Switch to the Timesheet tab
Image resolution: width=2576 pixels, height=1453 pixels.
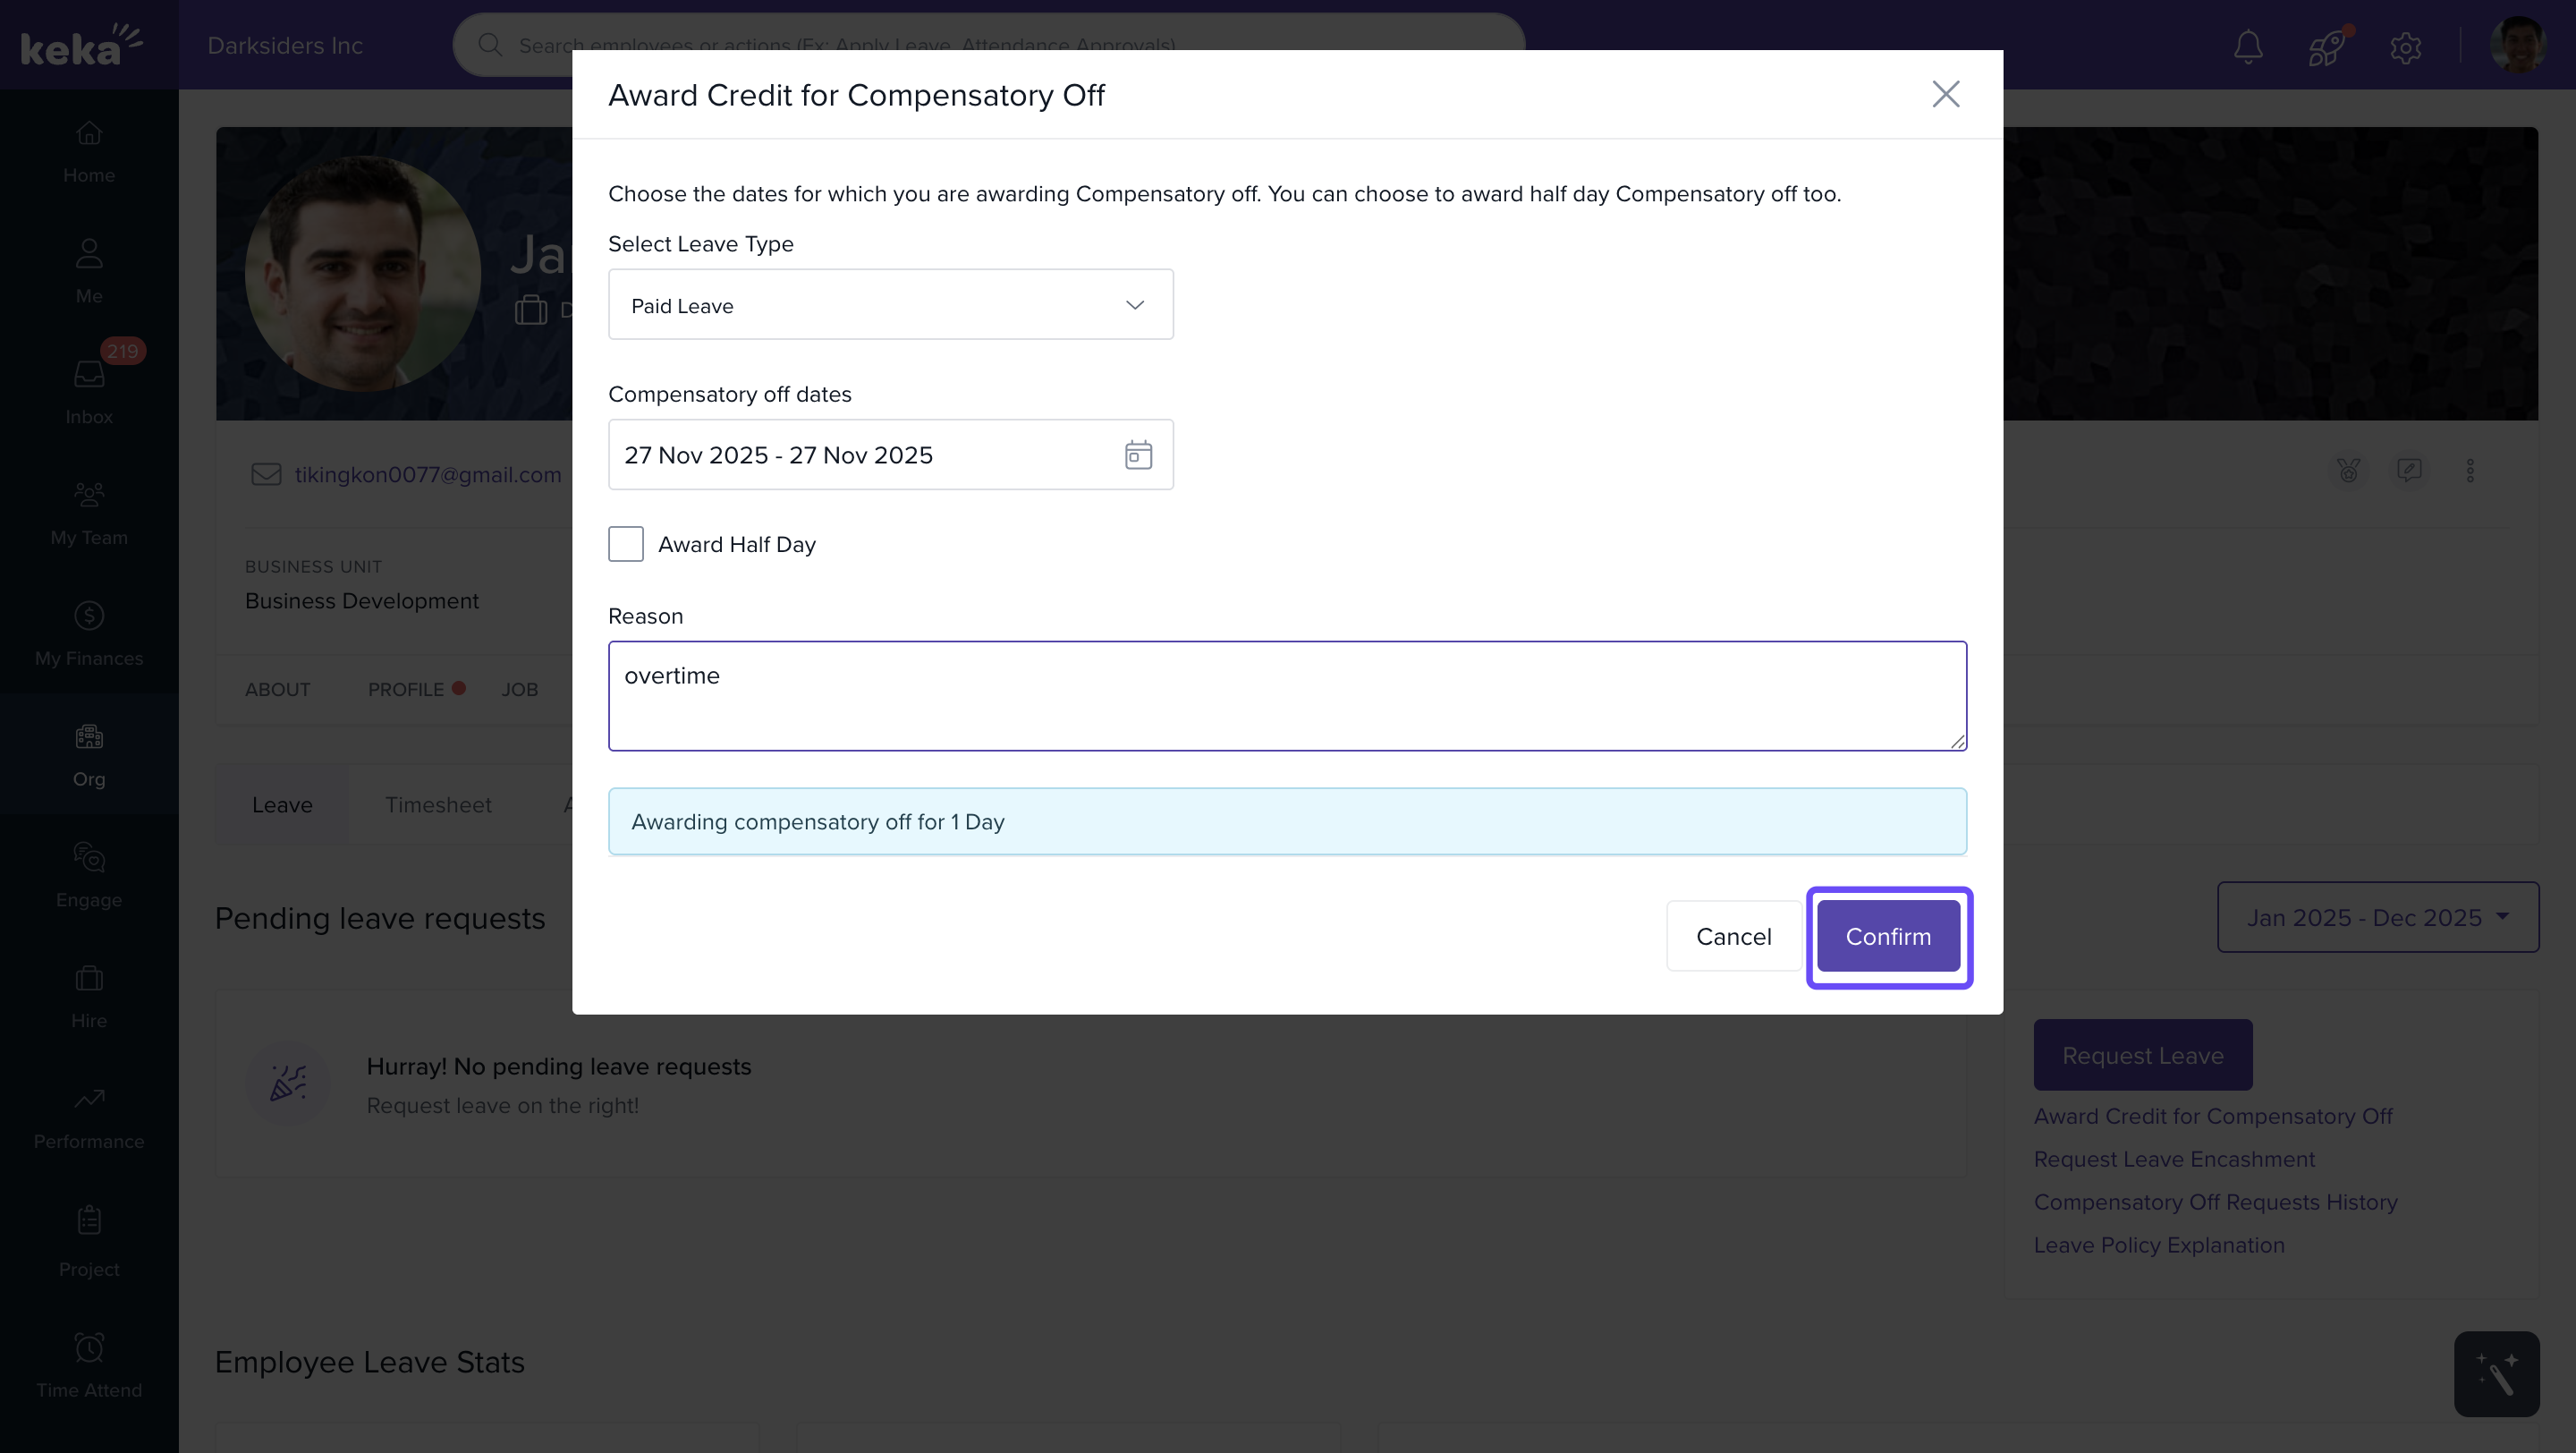[438, 805]
